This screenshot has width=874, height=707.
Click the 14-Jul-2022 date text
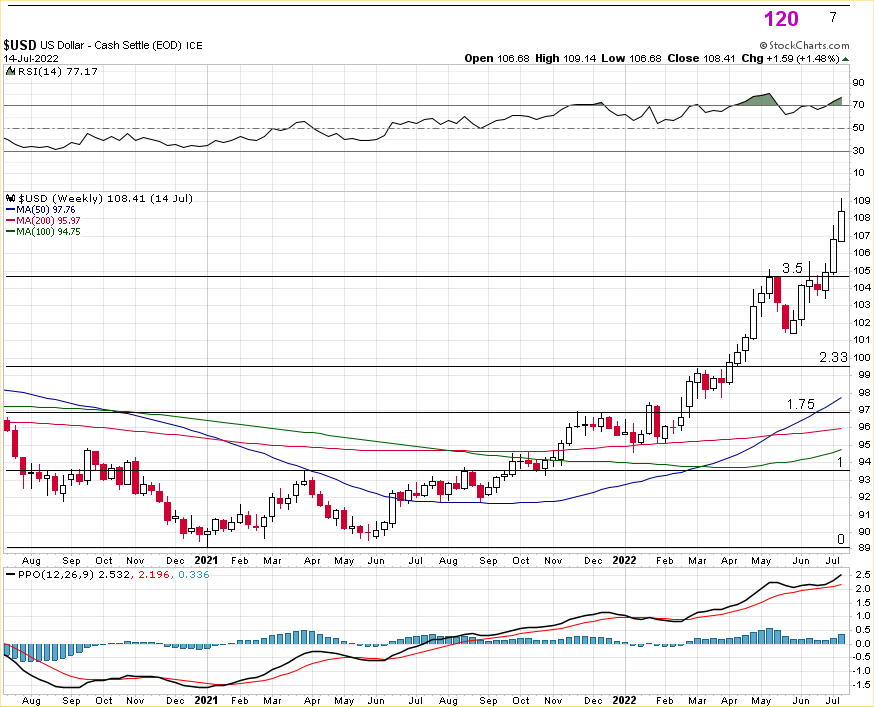(31, 59)
